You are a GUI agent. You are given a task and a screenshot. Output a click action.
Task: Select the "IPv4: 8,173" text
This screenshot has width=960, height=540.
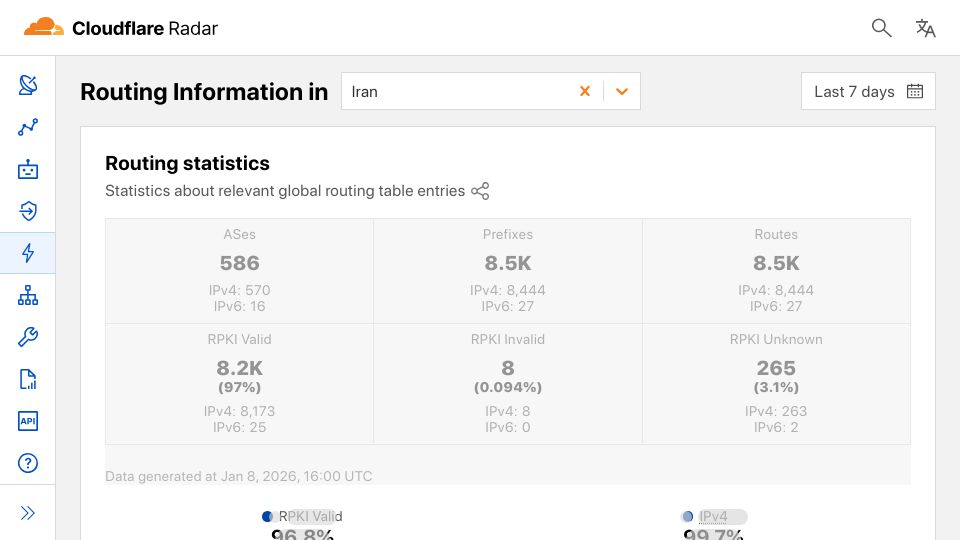pos(239,411)
